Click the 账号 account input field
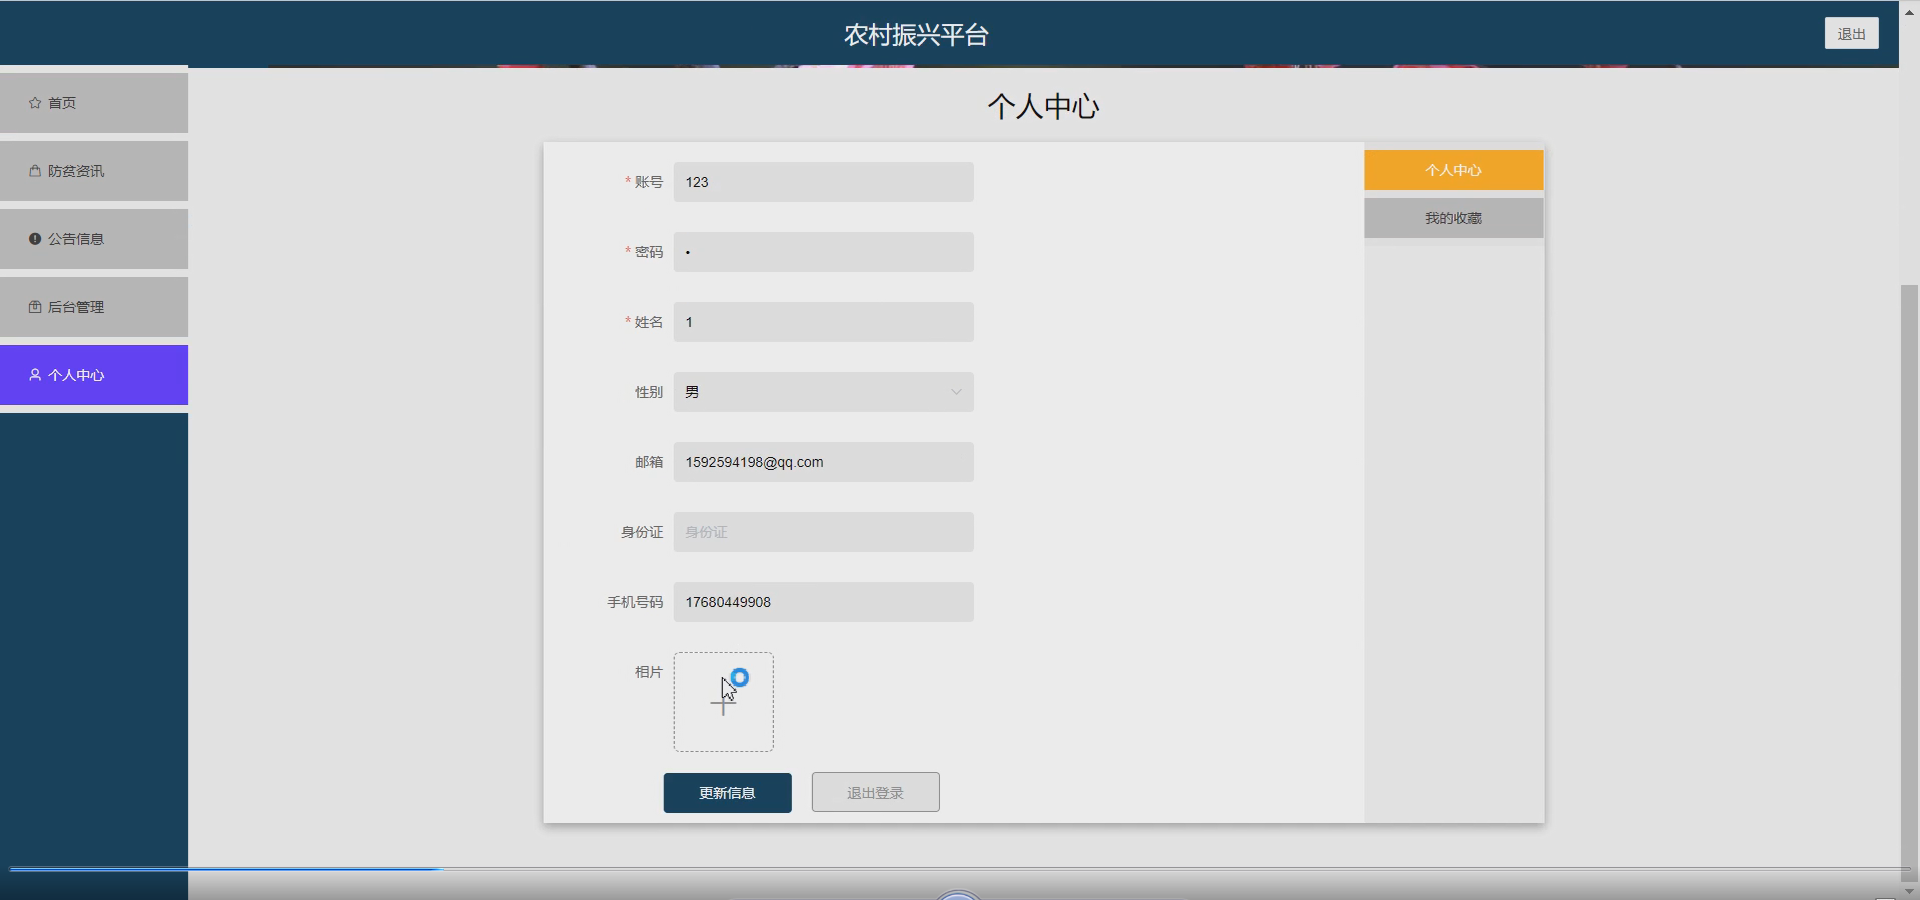The image size is (1920, 900). 824,182
